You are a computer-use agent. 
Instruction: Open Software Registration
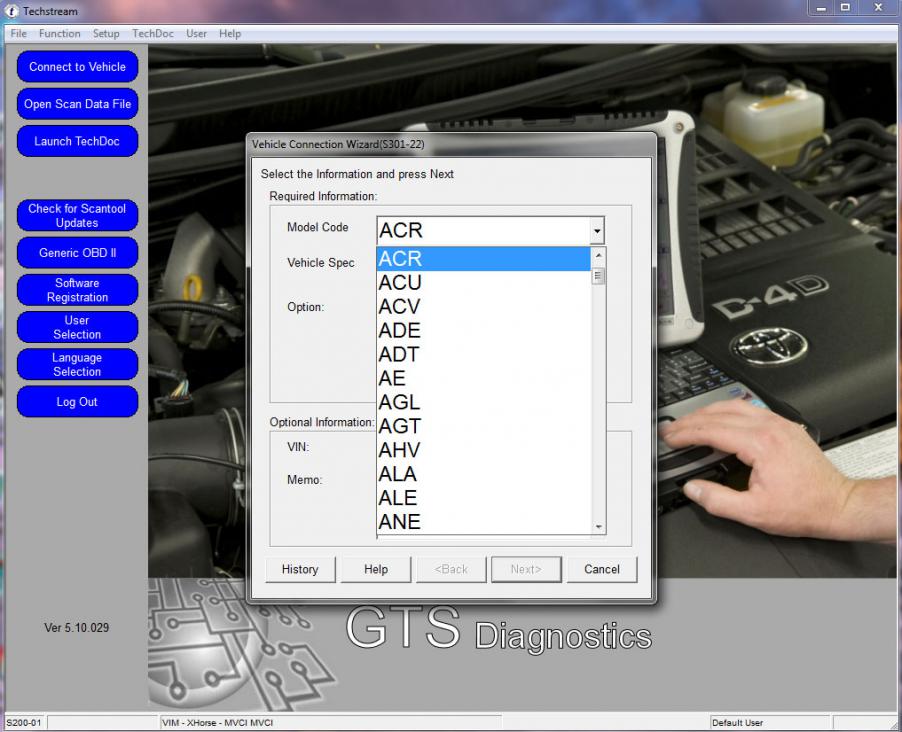(x=78, y=290)
